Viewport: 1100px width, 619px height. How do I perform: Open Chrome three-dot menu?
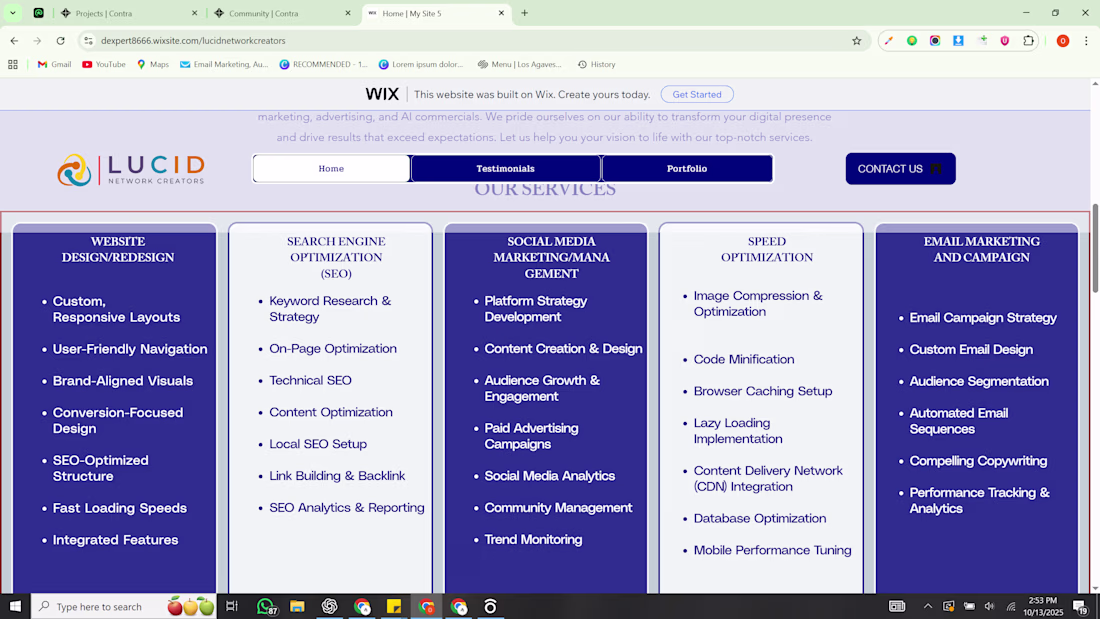point(1086,41)
